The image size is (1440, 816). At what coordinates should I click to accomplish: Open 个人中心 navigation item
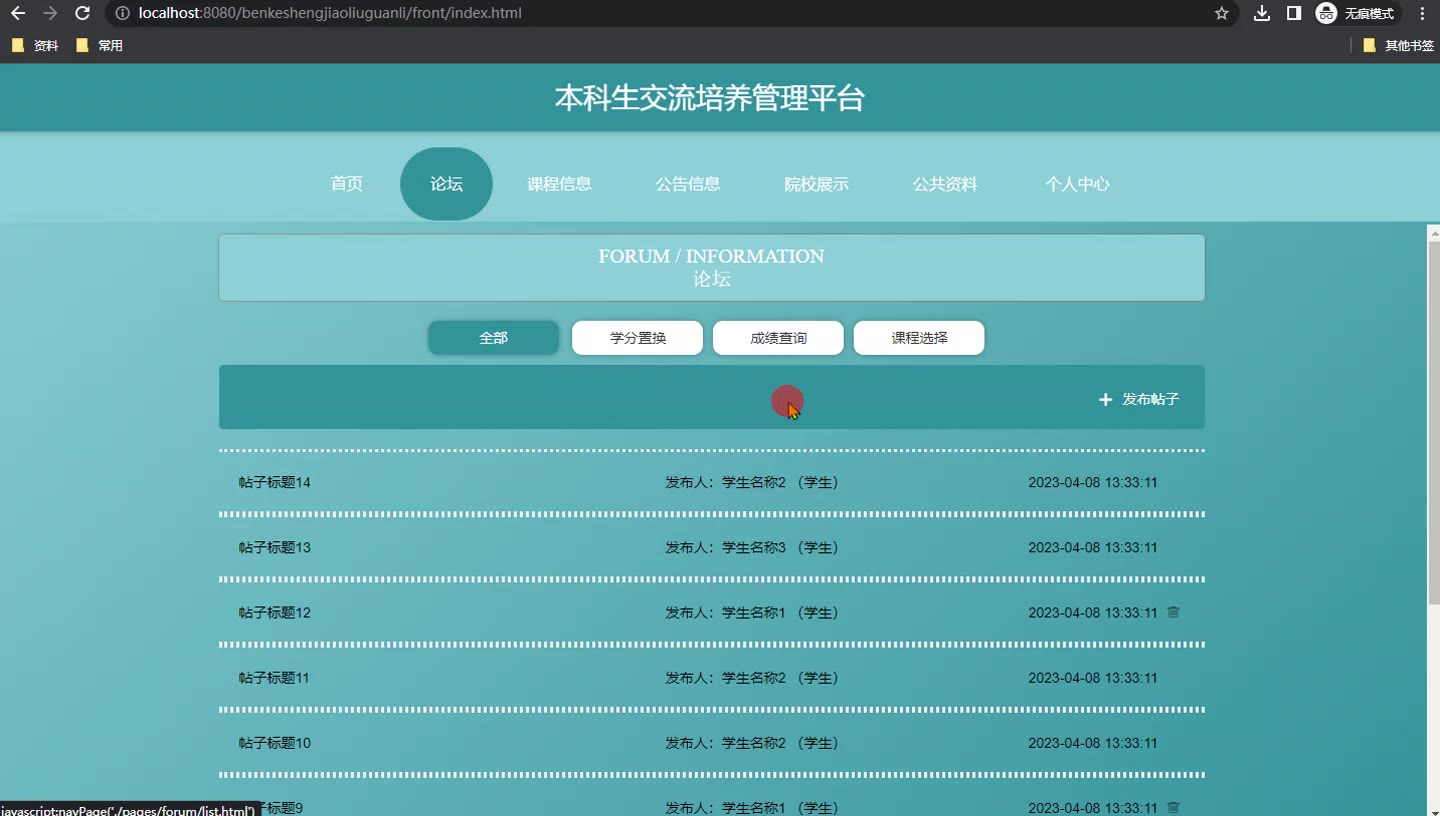[1077, 184]
